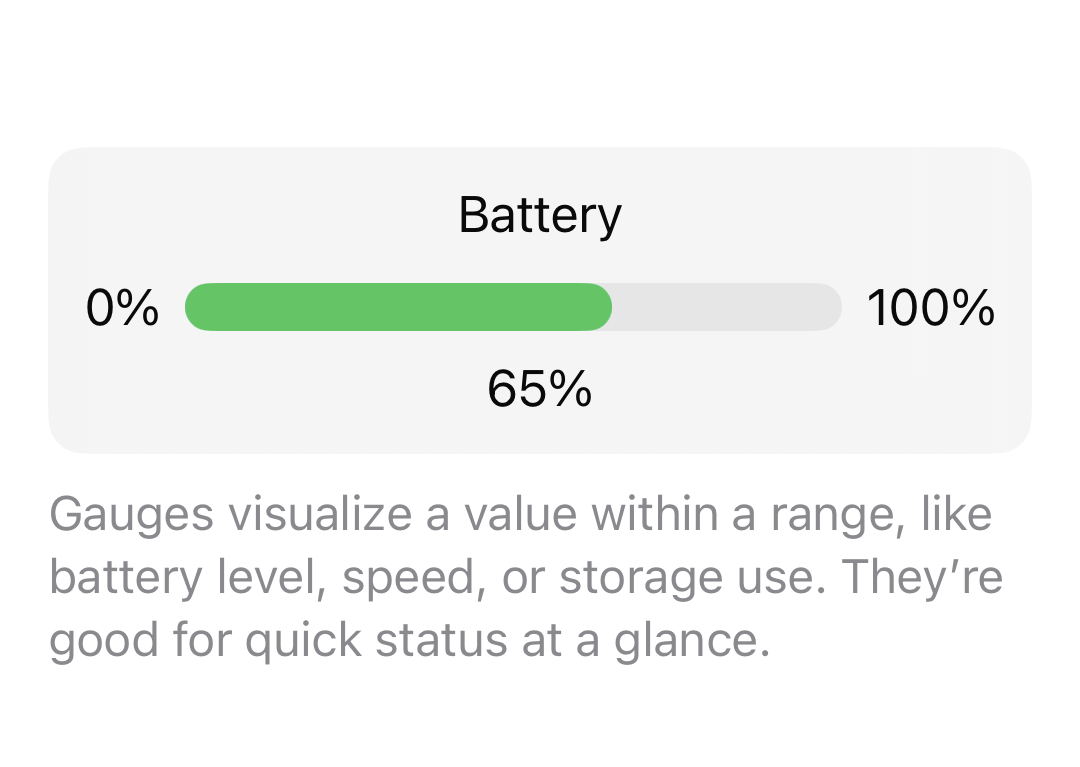Click the 65% current value label
1080x767 pixels.
pyautogui.click(x=540, y=389)
